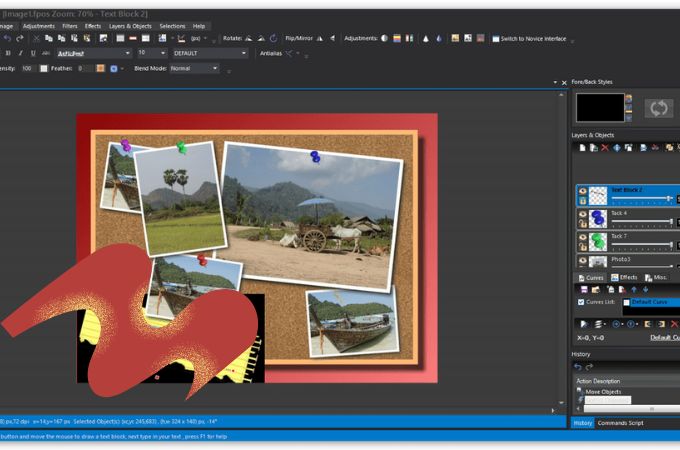Toggle strikethrough text formatting

46,53
